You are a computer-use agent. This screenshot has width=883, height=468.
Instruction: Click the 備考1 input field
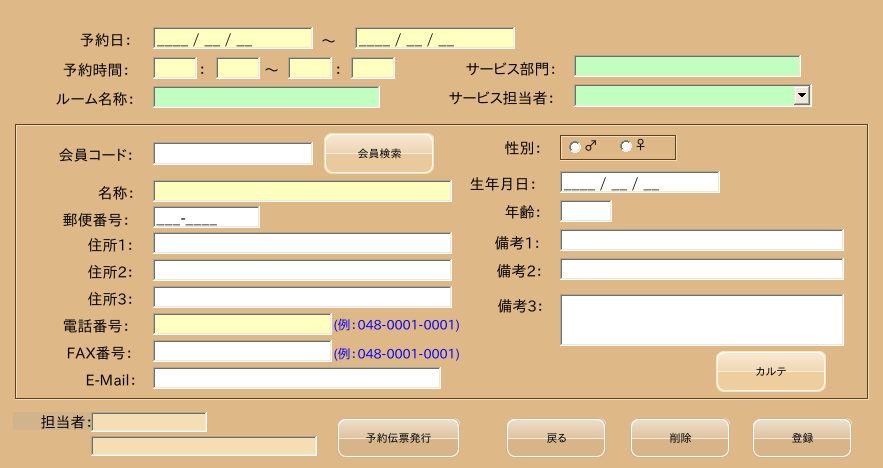click(x=702, y=240)
